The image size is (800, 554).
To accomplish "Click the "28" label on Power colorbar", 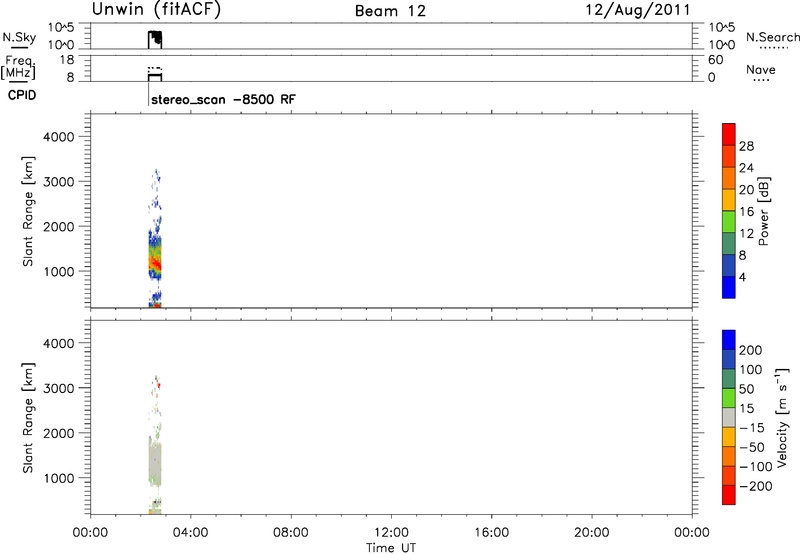I will pos(746,146).
